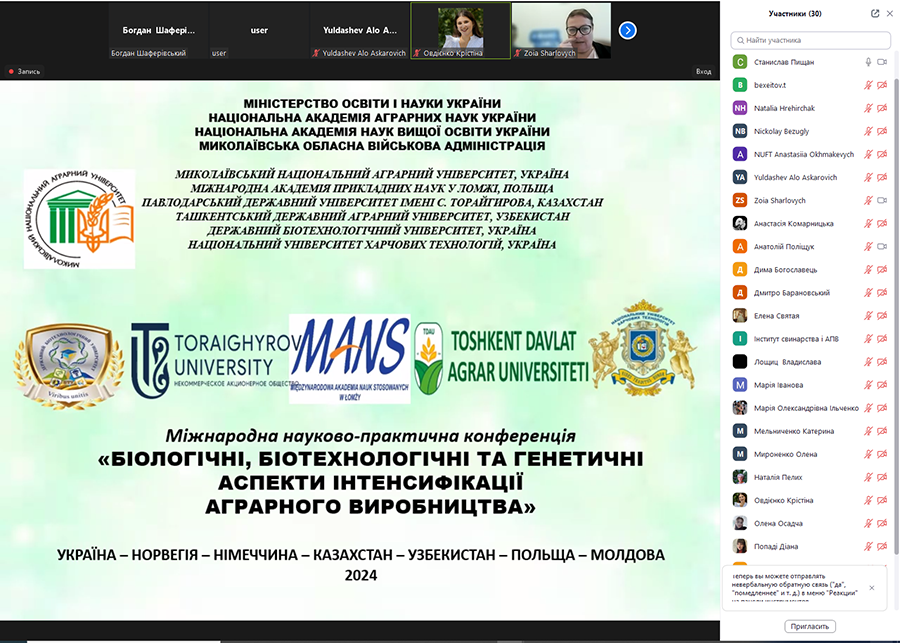Screen dimensions: 900x643
Task: Click the microphone icon for Станислав Пищан
Action: click(x=868, y=62)
